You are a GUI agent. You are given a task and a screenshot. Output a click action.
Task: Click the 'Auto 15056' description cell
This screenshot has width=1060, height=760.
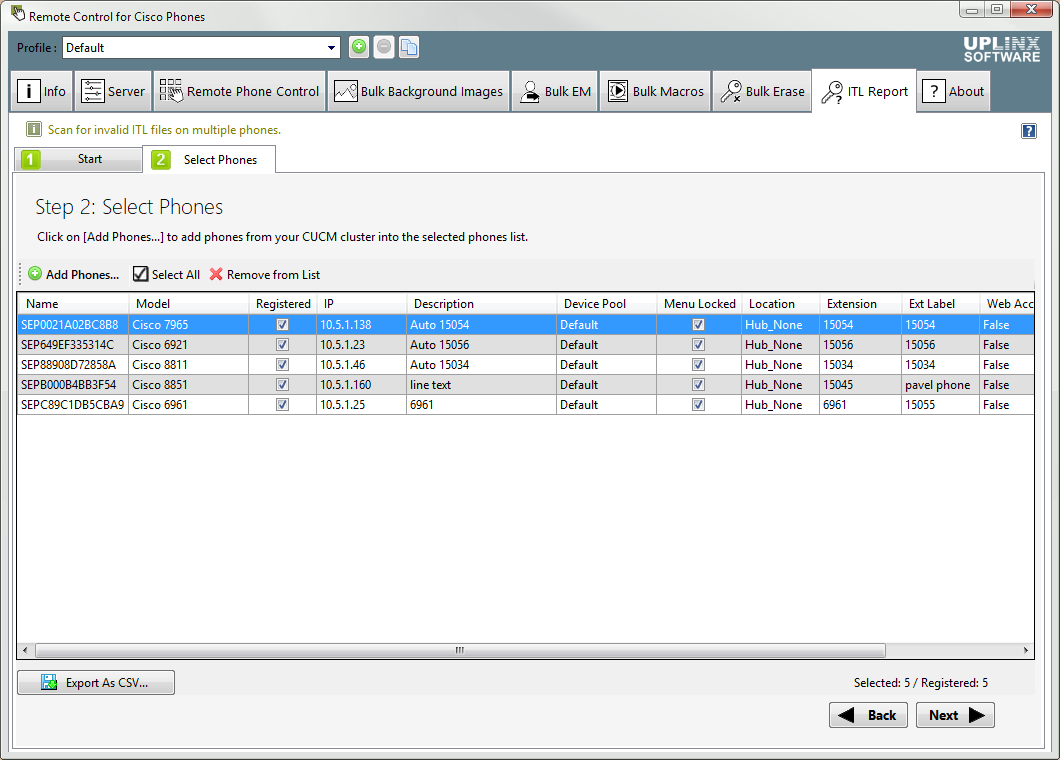point(481,345)
